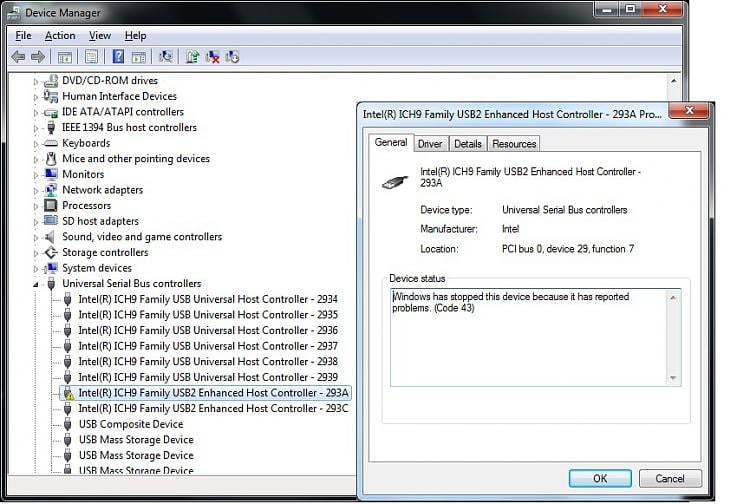Screen dimensions: 750x504
Task: Click device tree scrollbar up arrow
Action: click(x=673, y=81)
